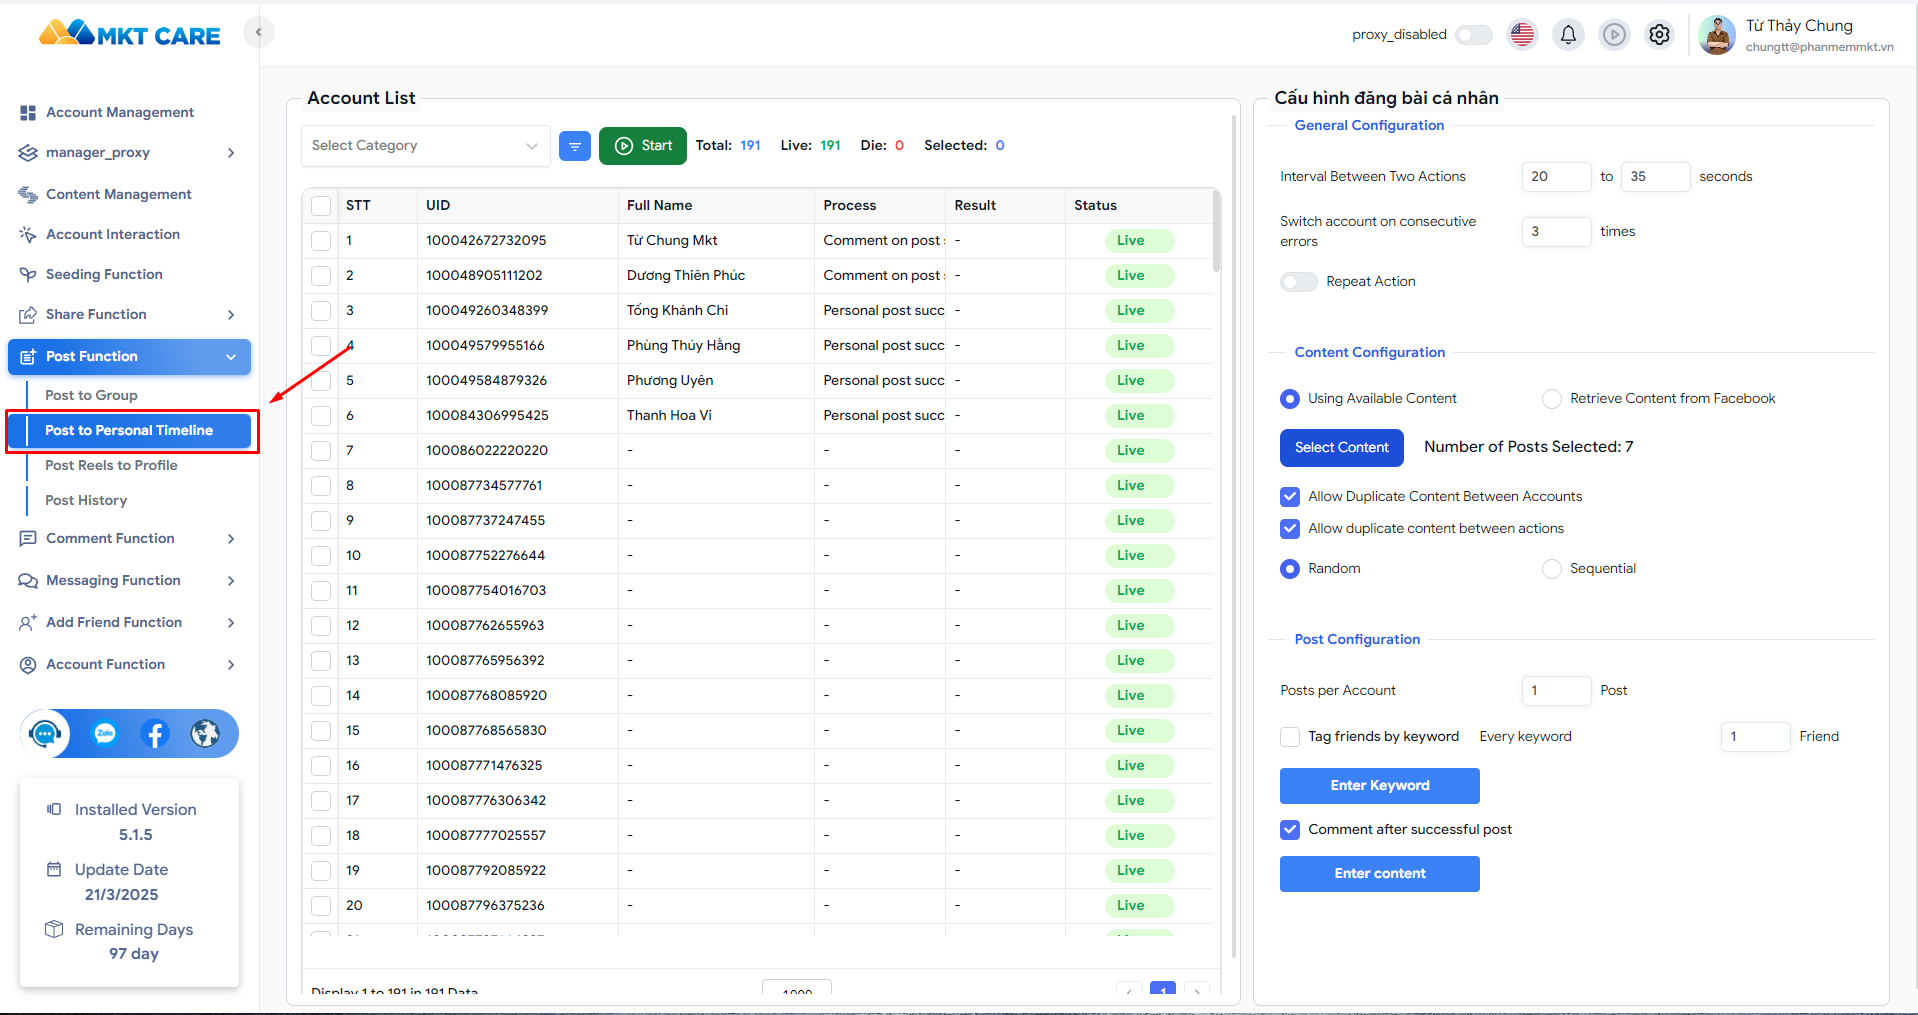The height and width of the screenshot is (1015, 1918).
Task: Toggle the proxy_disabled switch
Action: [1473, 35]
